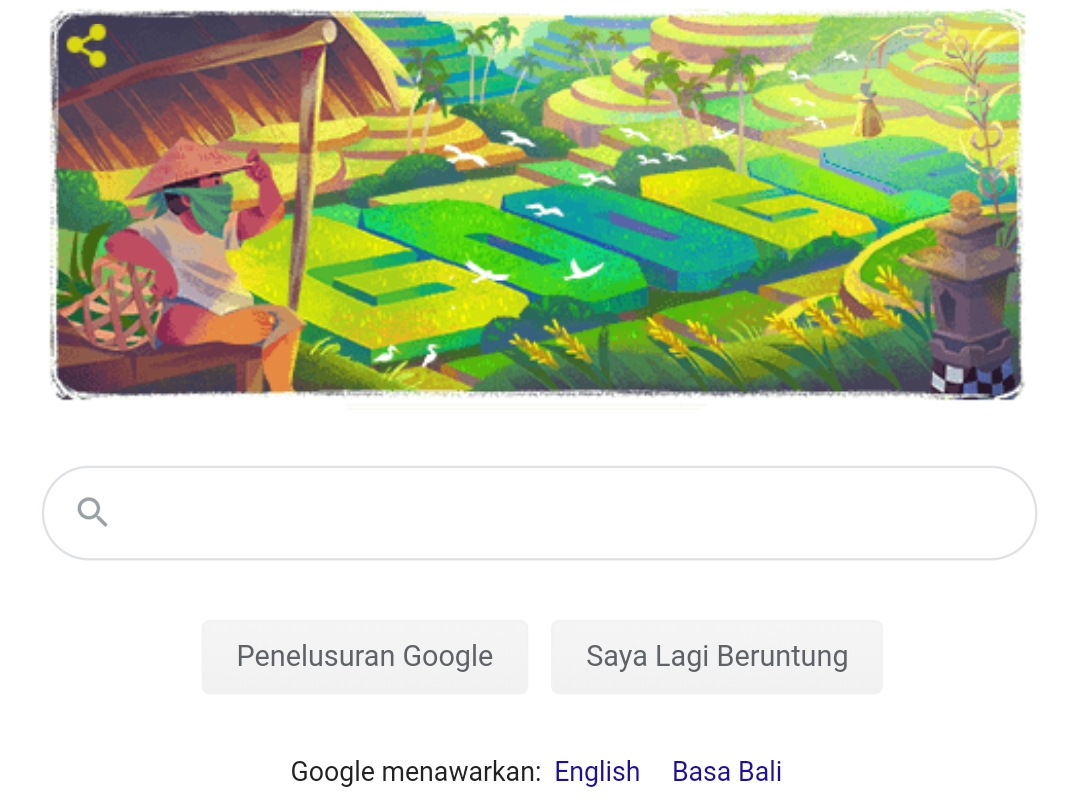Open the rice terrace Google Doodle

pos(539,204)
